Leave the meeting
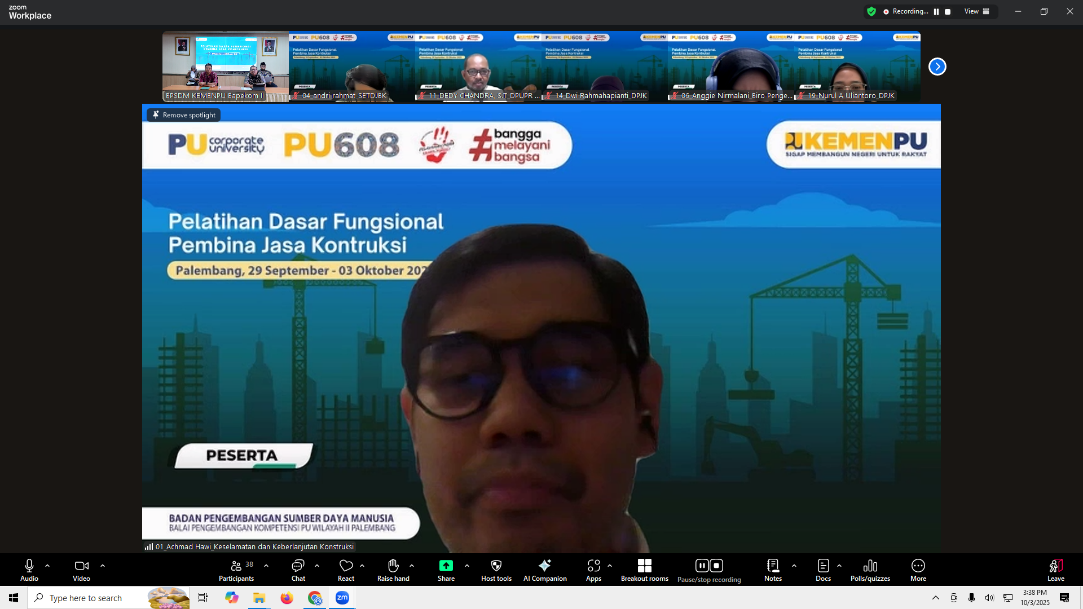1083x609 pixels. [x=1055, y=567]
